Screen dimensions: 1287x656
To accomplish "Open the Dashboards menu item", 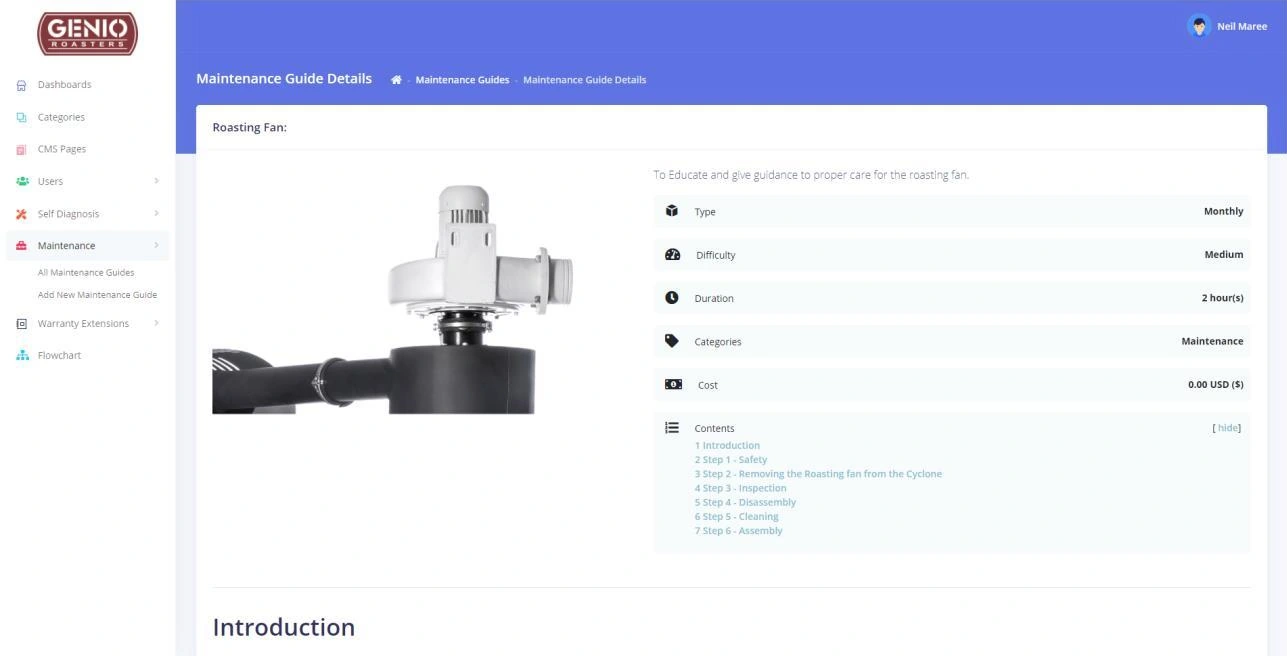I will pos(64,85).
